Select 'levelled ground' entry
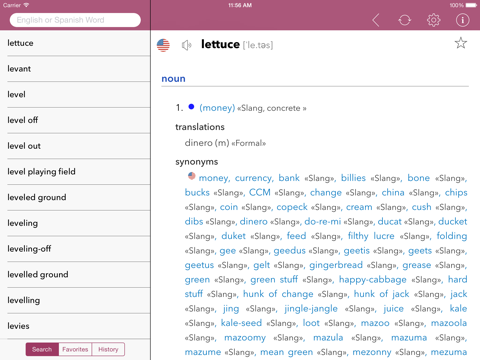The height and width of the screenshot is (360, 480). tap(75, 275)
